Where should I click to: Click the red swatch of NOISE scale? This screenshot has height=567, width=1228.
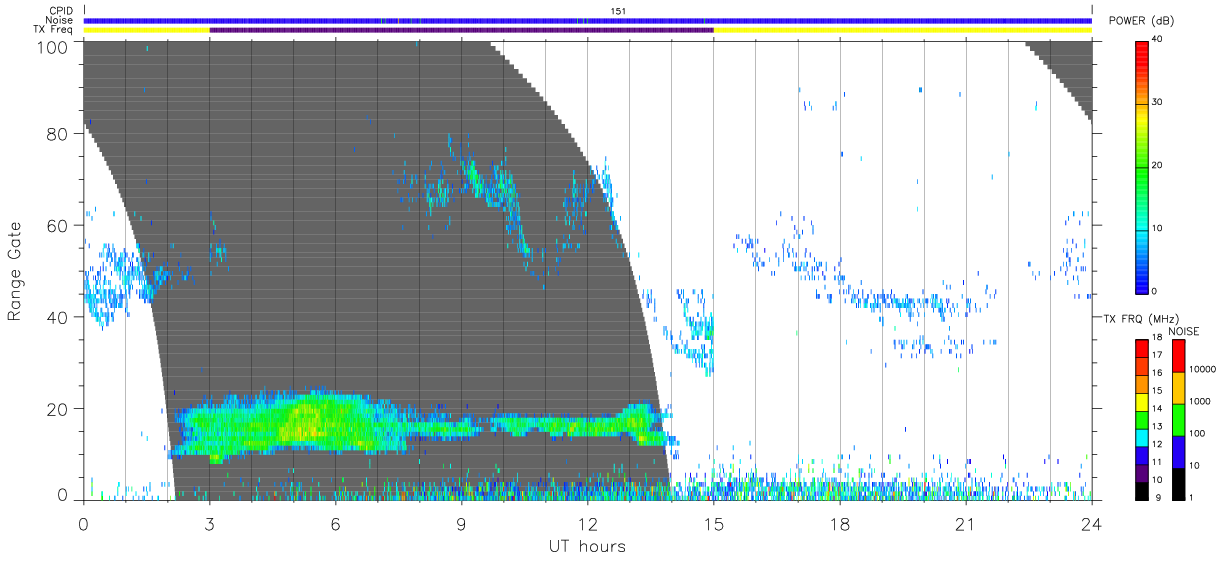point(1178,356)
